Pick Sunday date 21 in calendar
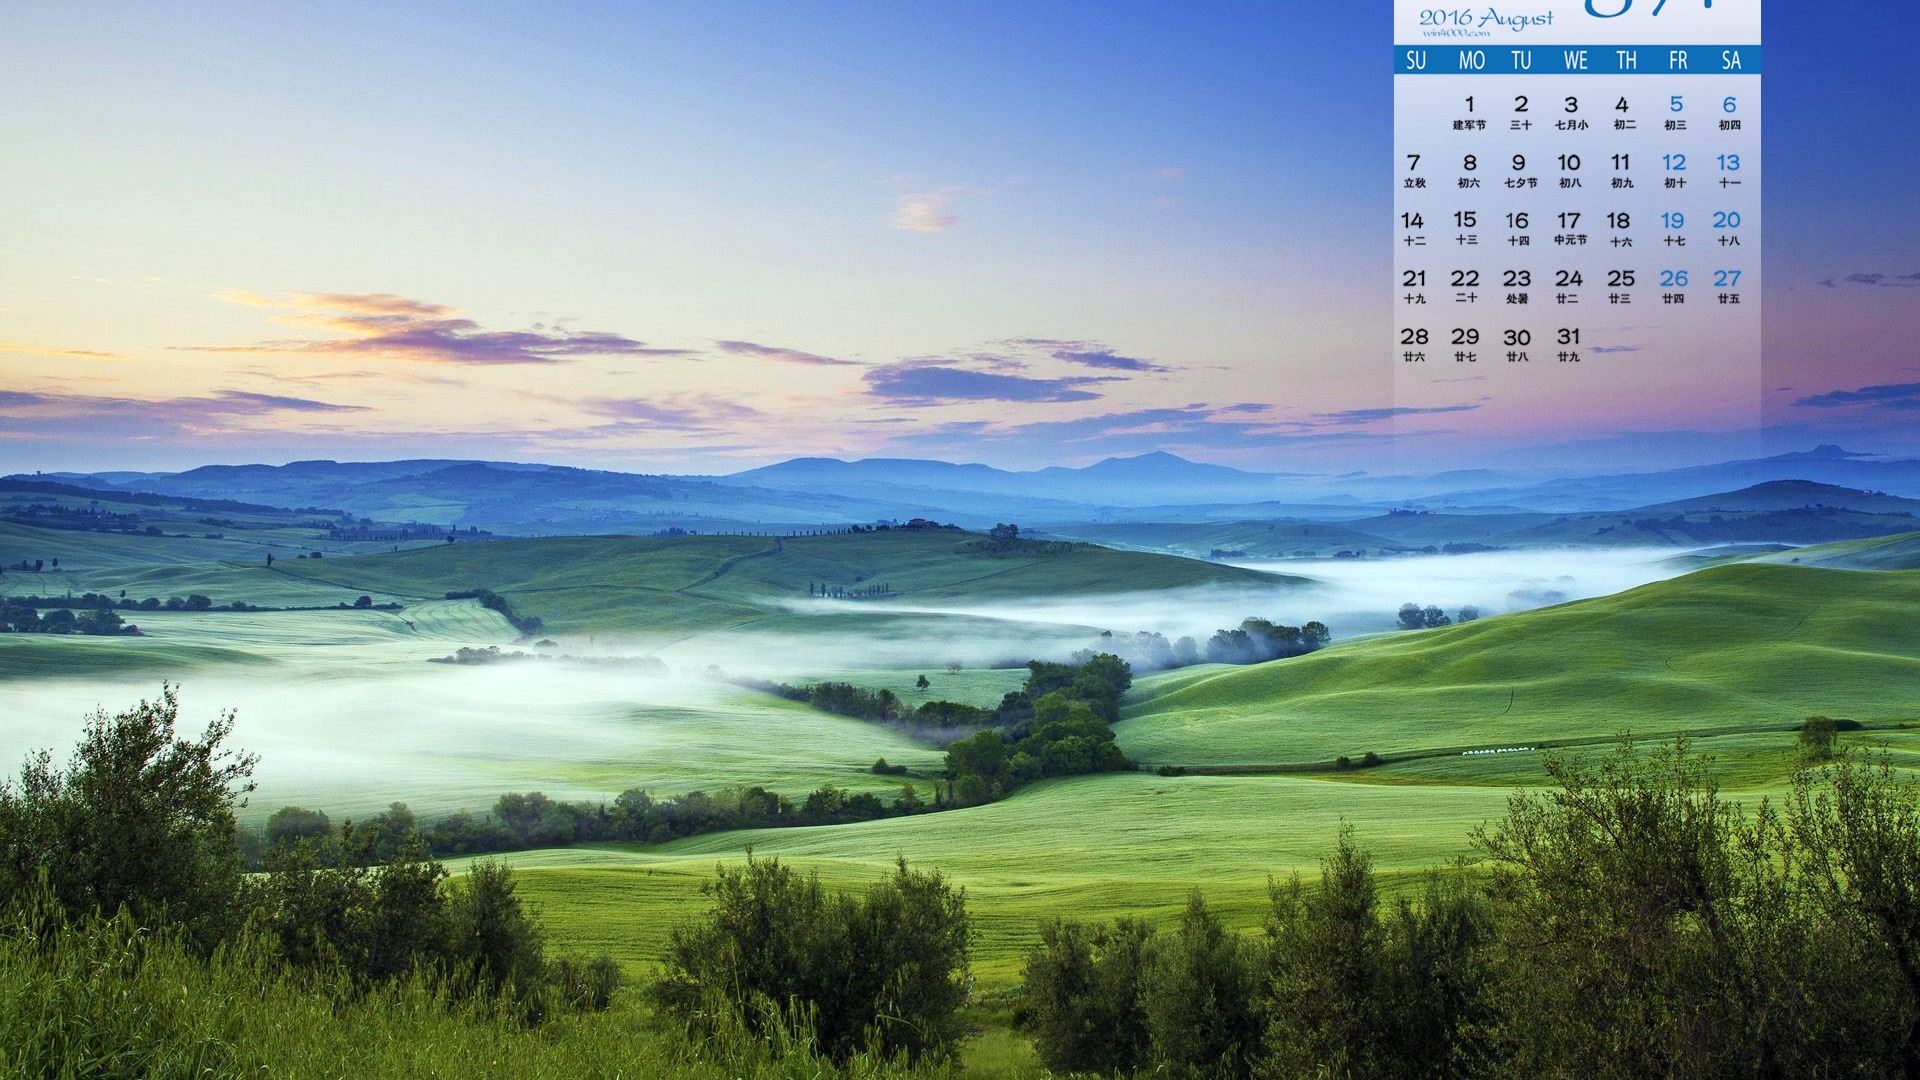This screenshot has height=1080, width=1920. 1414,287
